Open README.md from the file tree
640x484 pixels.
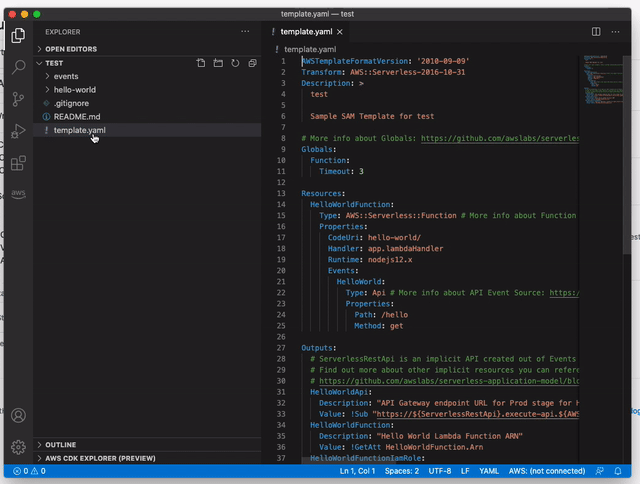click(x=76, y=117)
